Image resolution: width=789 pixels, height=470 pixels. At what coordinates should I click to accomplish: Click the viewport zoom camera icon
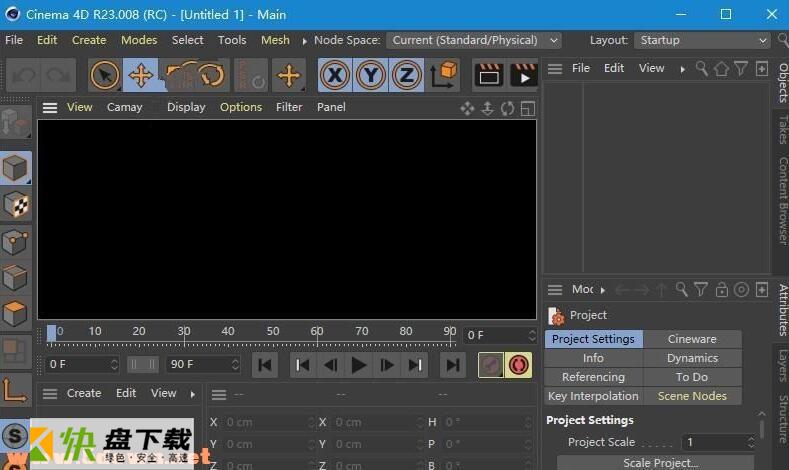[487, 109]
